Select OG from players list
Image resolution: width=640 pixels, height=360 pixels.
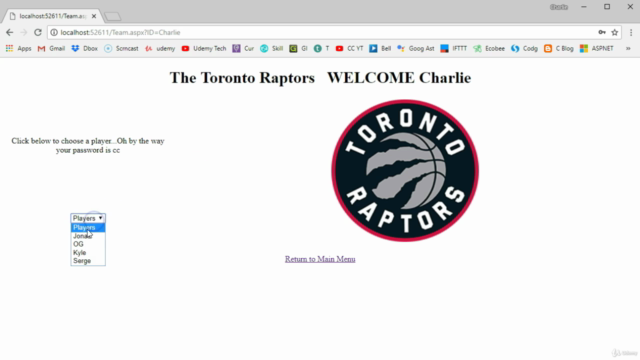click(x=88, y=244)
